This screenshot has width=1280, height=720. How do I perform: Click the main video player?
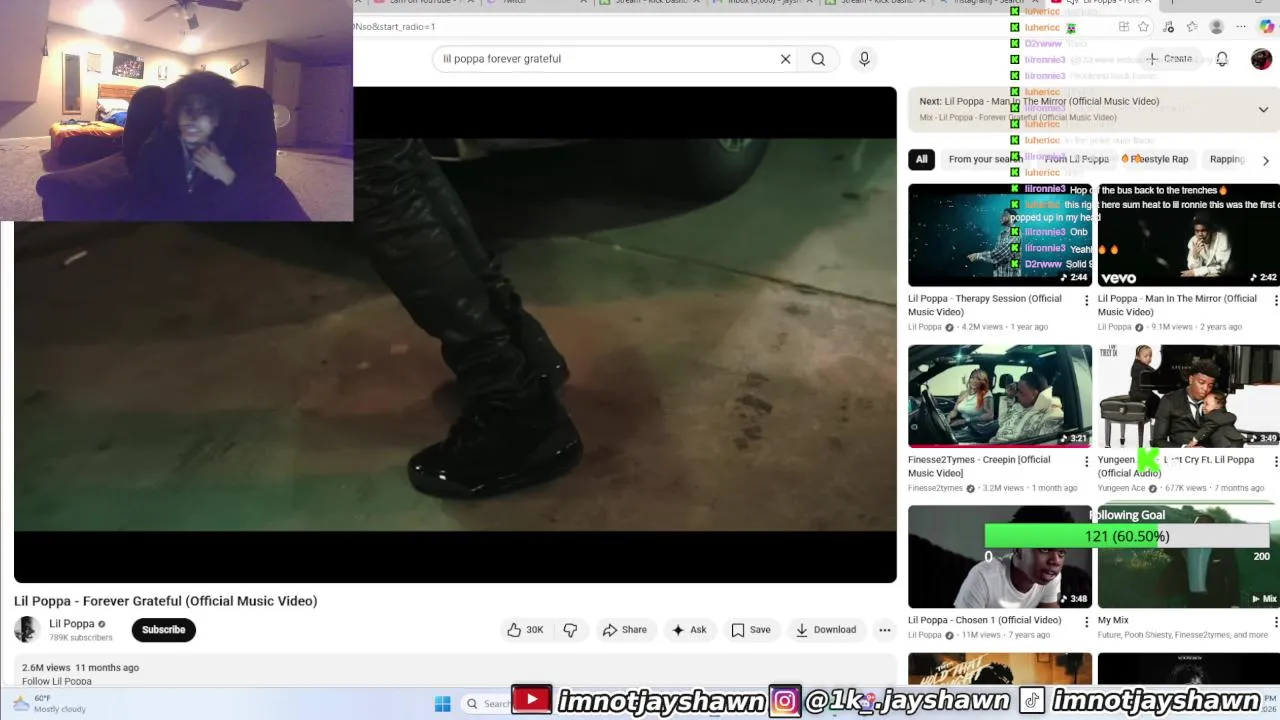[455, 335]
